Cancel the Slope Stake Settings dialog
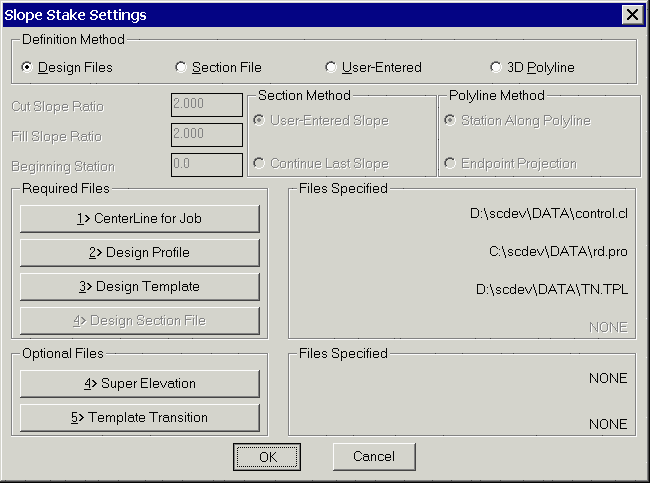This screenshot has width=650, height=483. point(374,456)
